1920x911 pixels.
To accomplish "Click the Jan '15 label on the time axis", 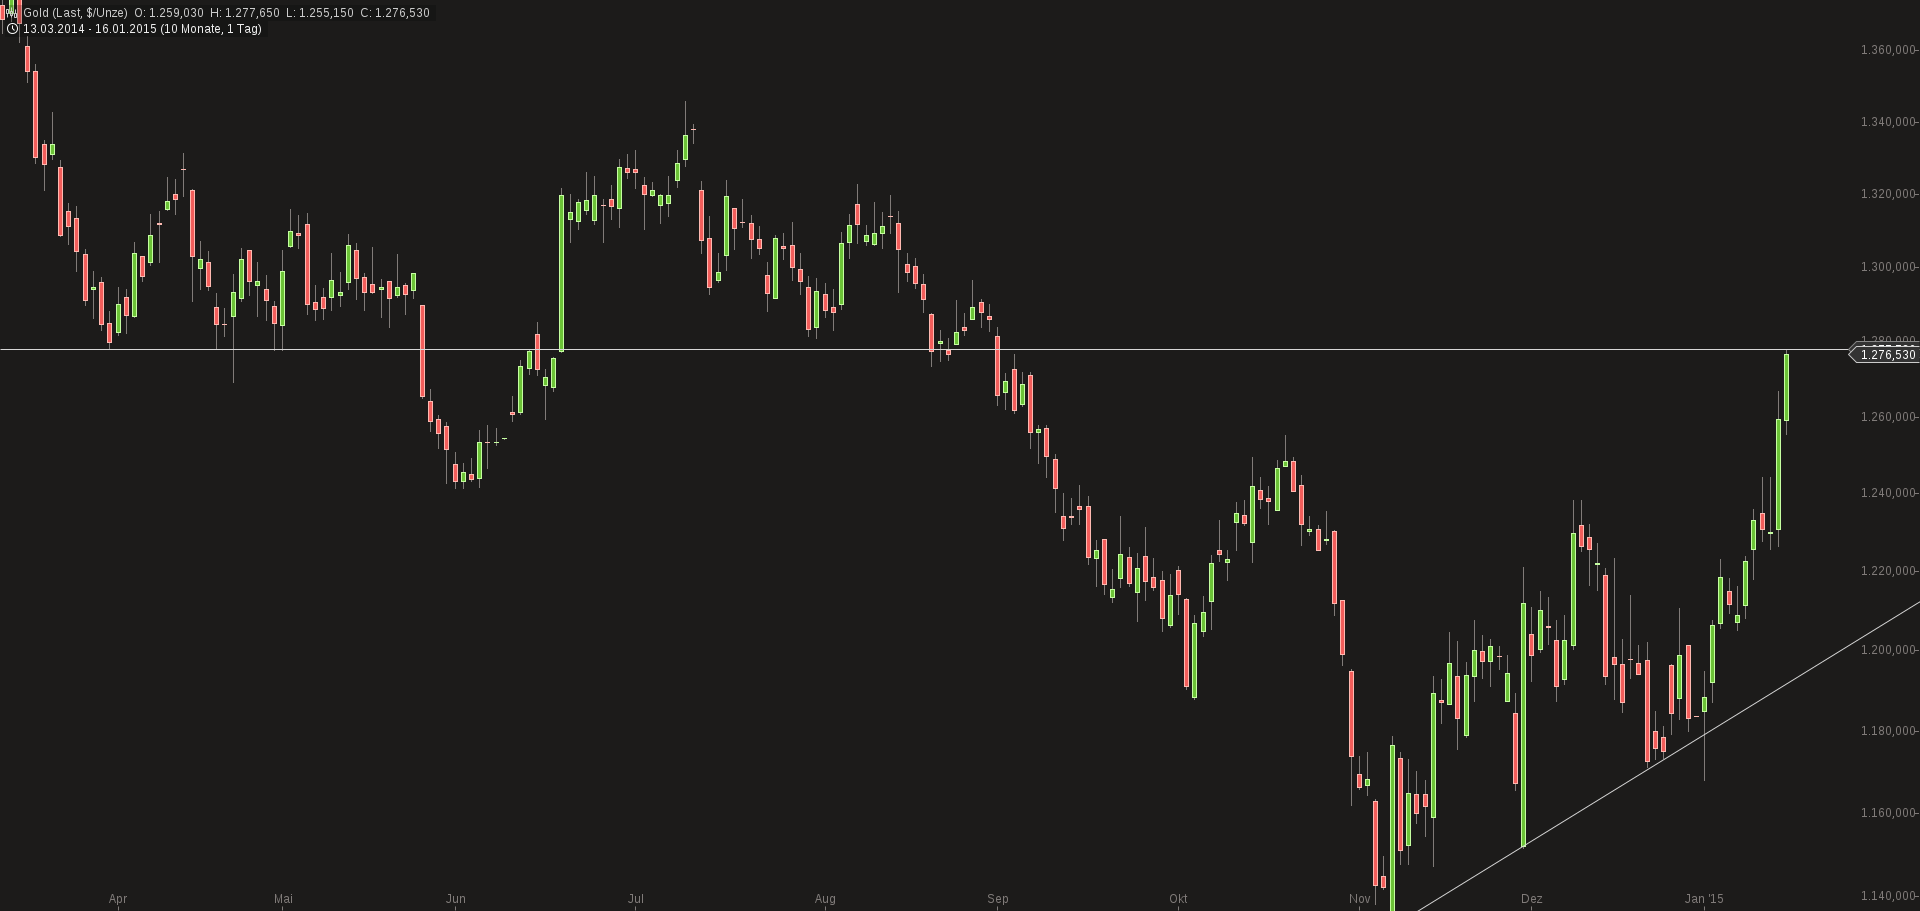I will pos(1704,899).
